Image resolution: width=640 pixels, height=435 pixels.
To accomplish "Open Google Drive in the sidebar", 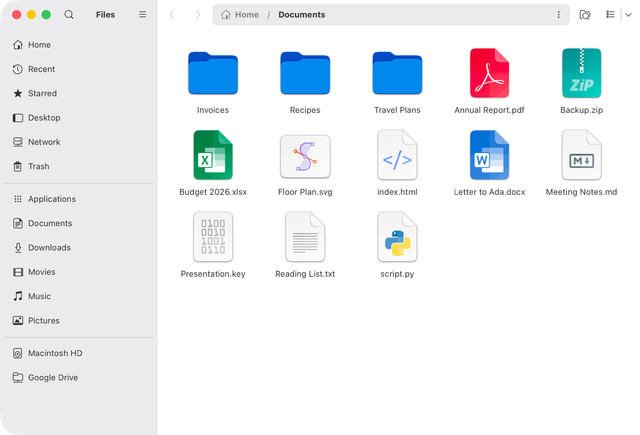I will click(79, 377).
